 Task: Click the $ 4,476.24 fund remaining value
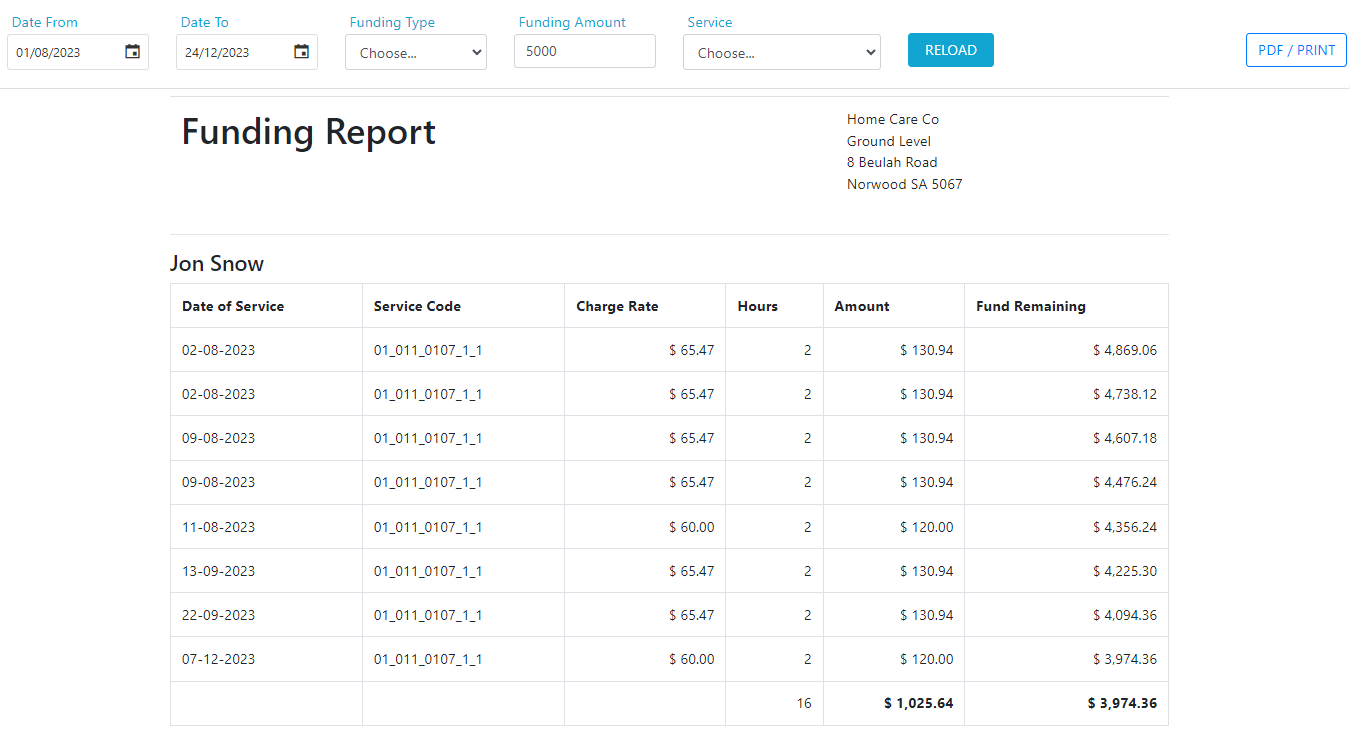tap(1125, 482)
